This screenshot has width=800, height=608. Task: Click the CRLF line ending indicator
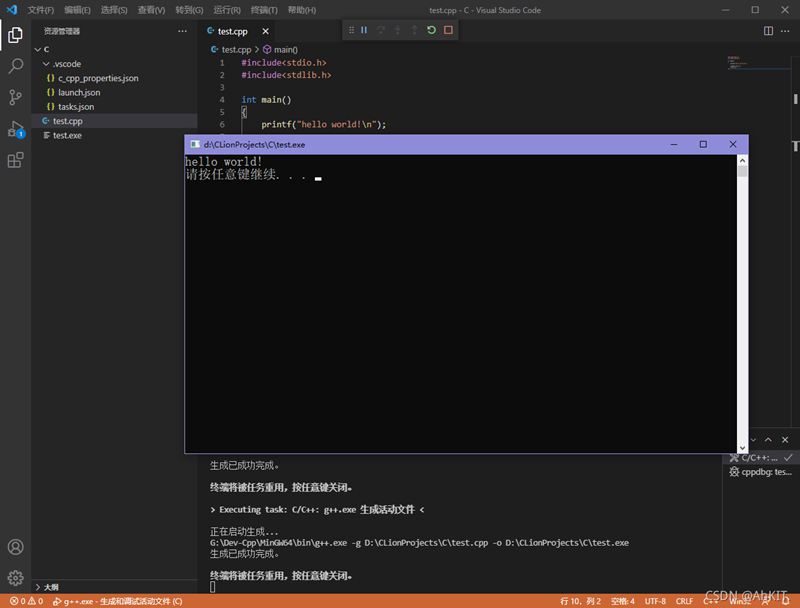tap(684, 601)
